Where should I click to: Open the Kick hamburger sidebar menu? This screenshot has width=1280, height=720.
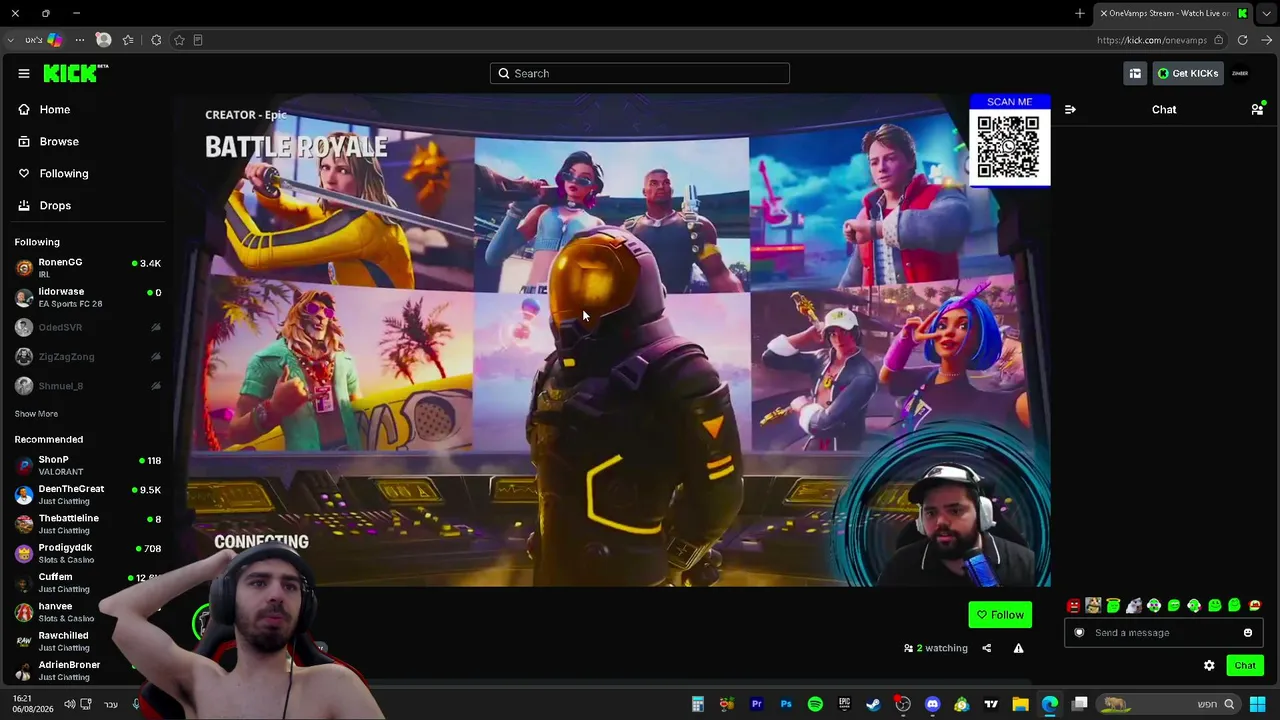[x=24, y=73]
